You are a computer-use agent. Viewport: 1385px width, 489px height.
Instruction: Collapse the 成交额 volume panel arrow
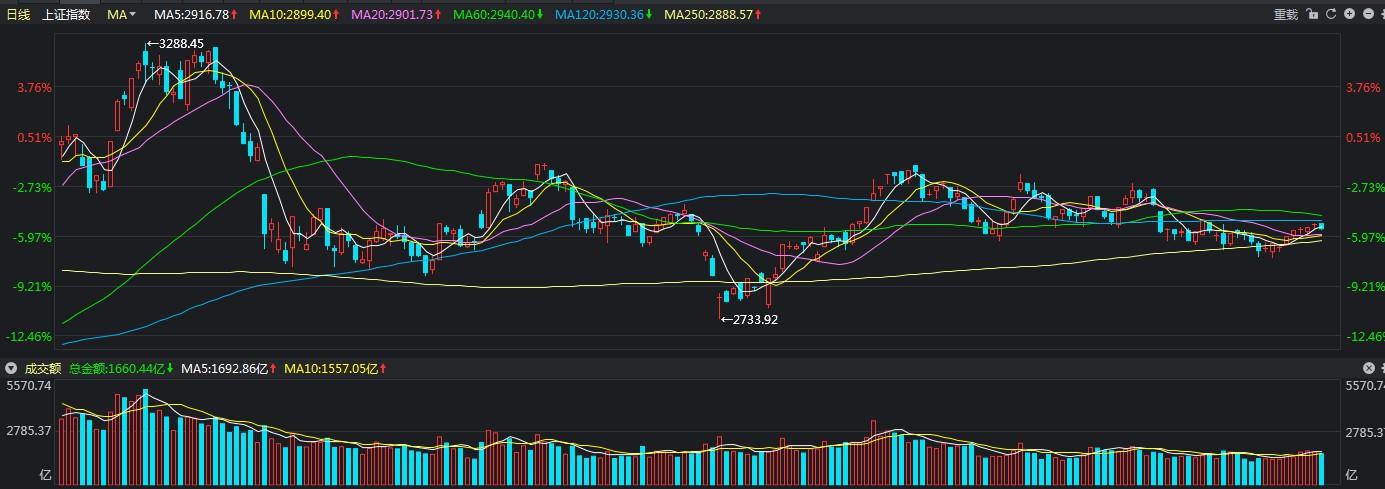point(11,368)
